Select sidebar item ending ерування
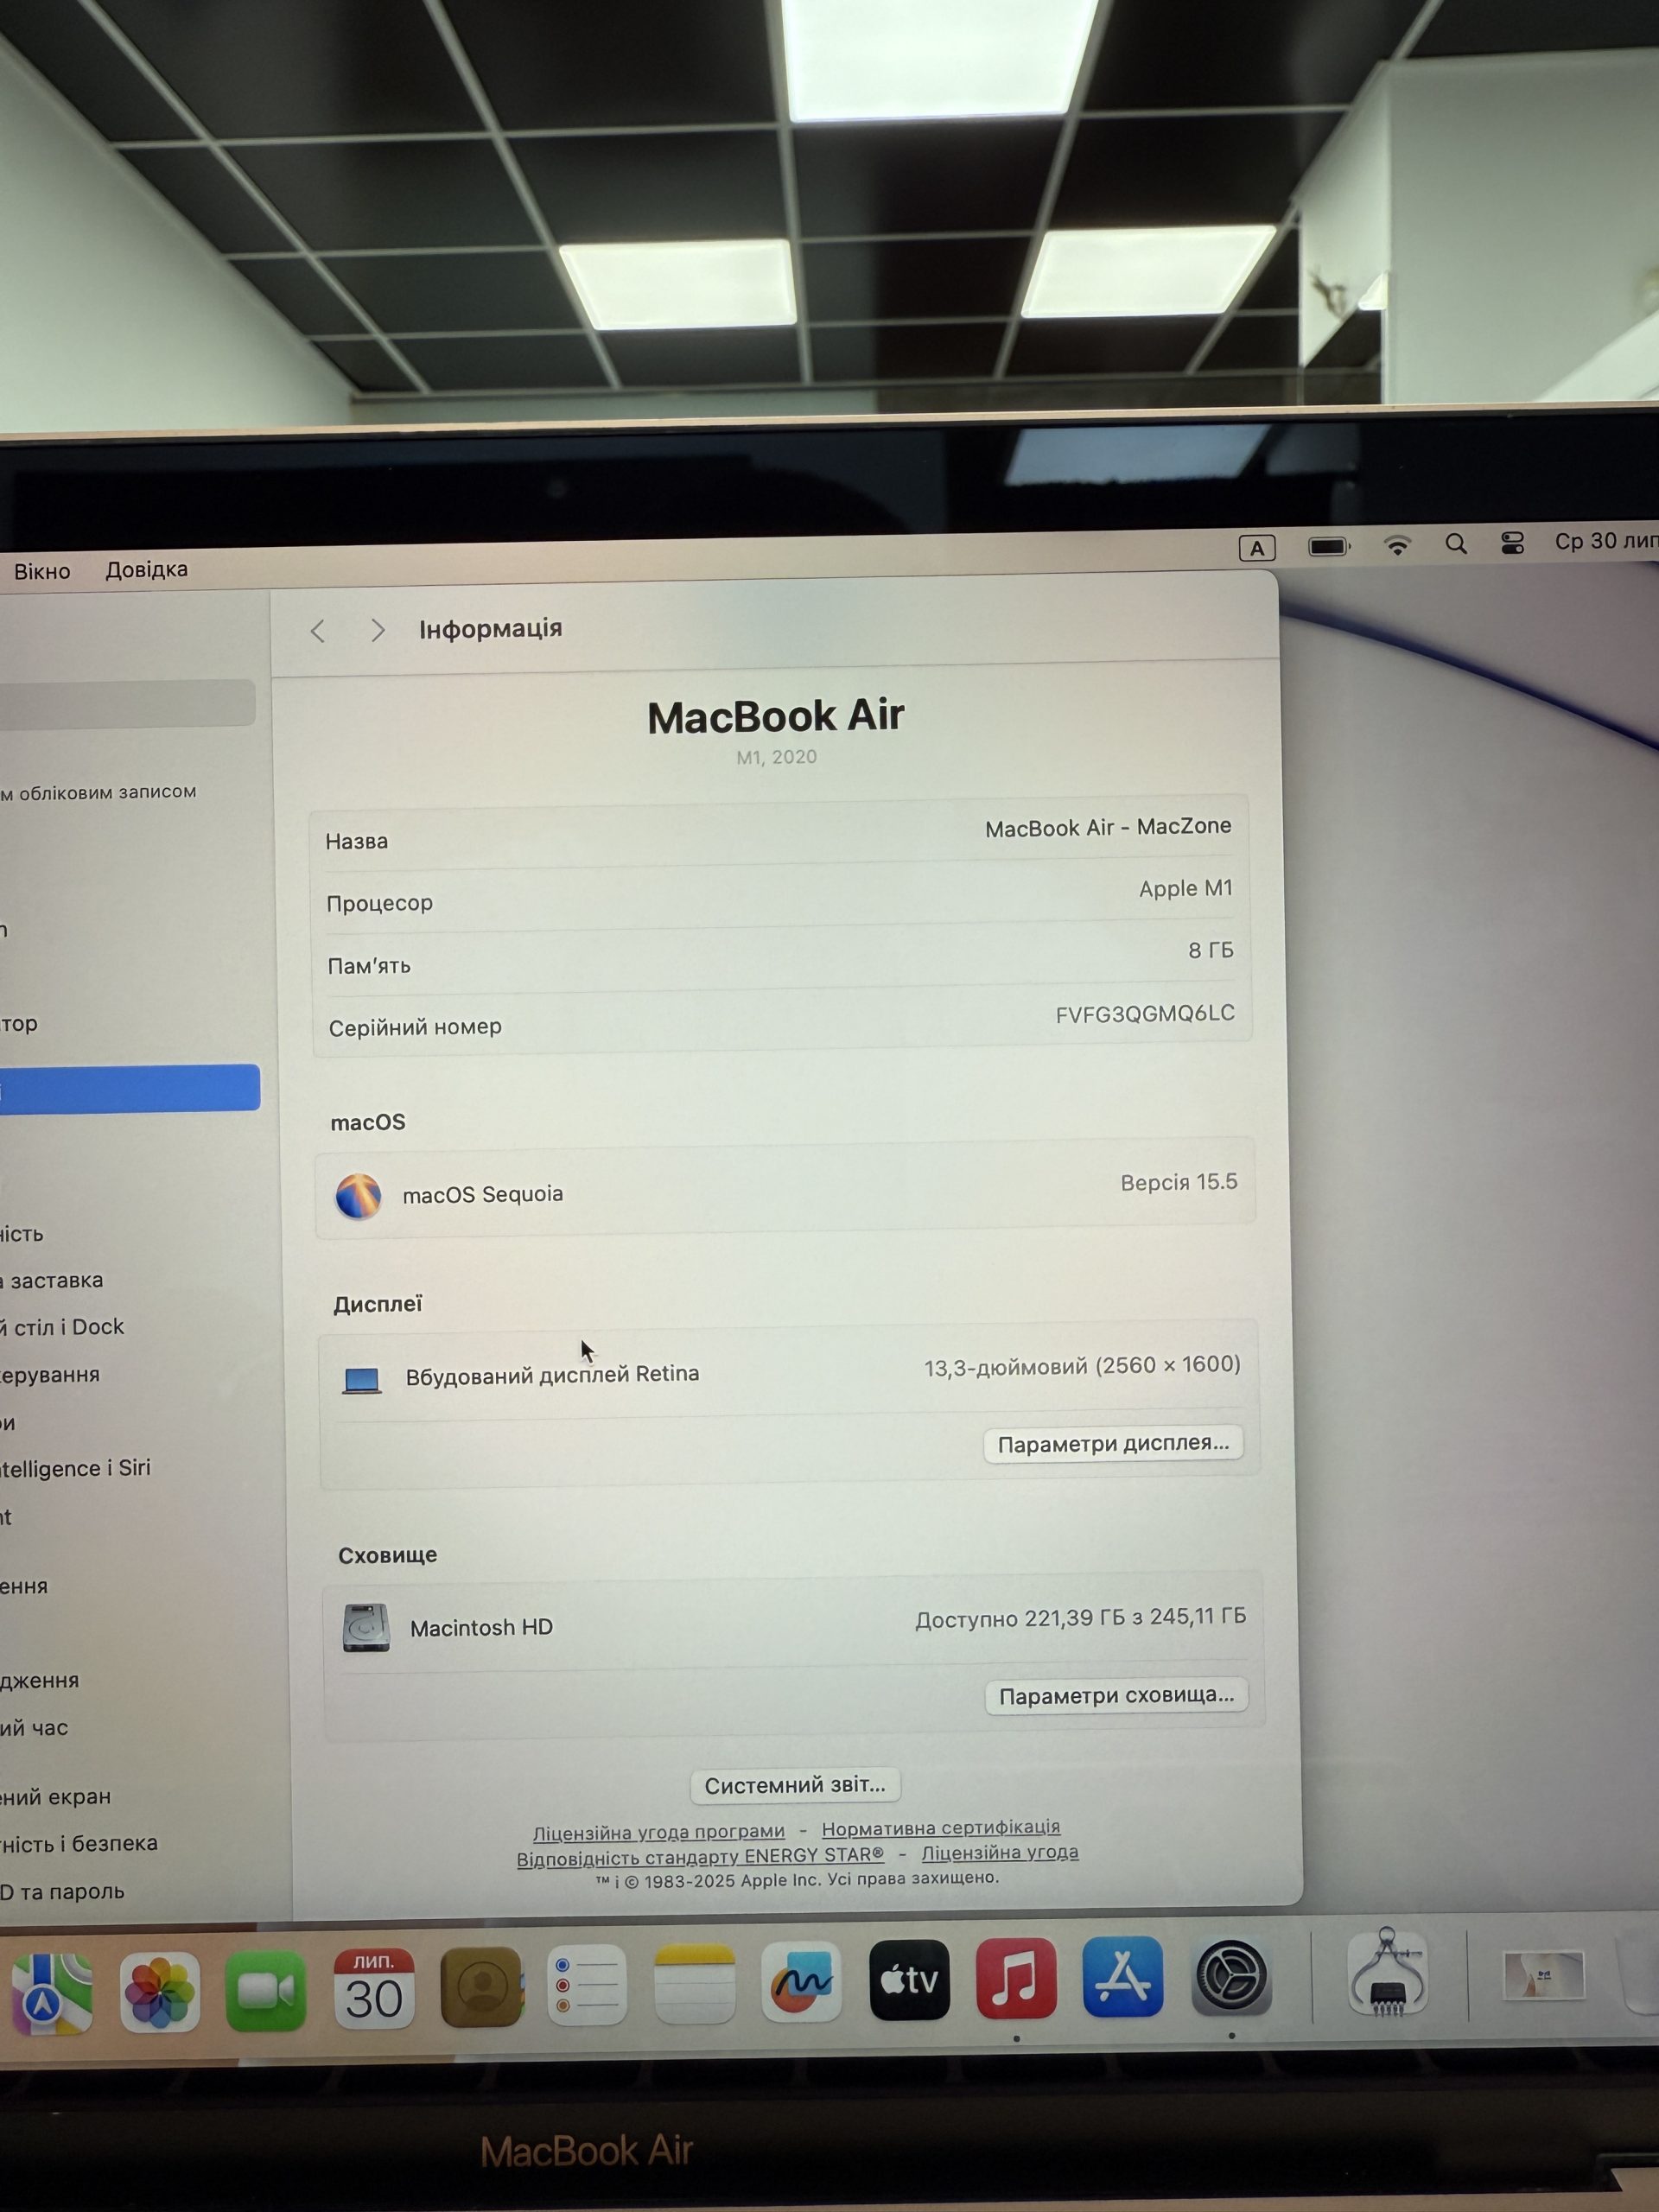 point(50,1375)
